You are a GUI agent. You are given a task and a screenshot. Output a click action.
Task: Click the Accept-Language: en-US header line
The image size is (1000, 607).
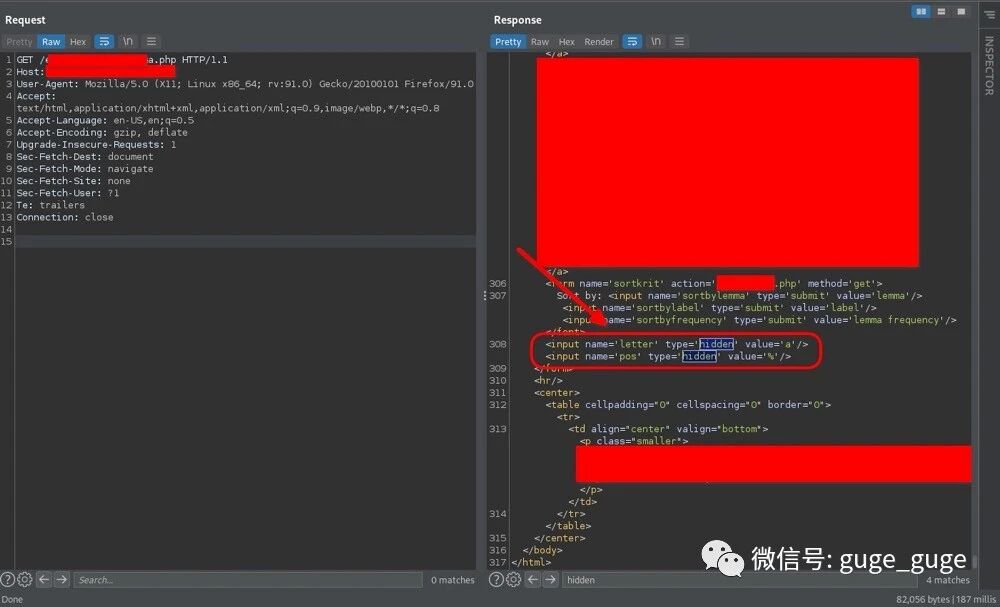(105, 121)
